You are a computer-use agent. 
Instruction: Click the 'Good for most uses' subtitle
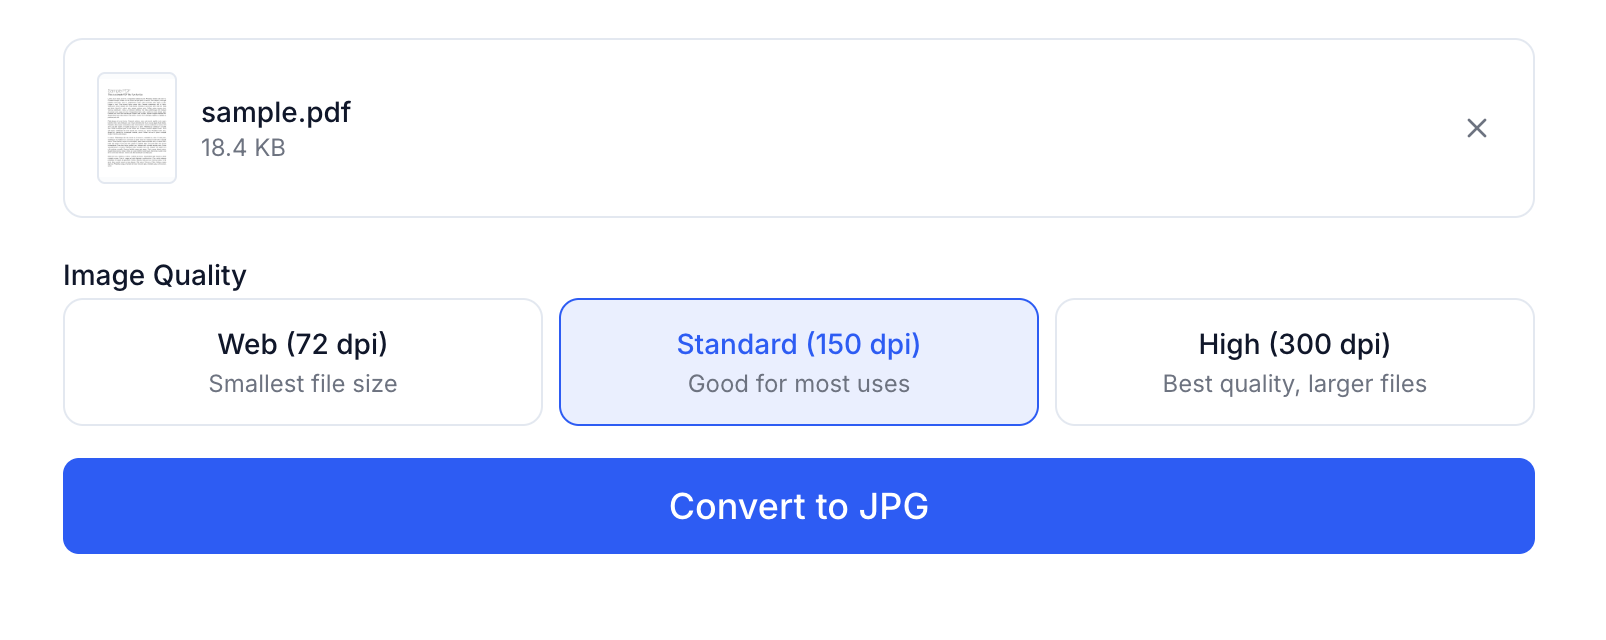pos(798,384)
